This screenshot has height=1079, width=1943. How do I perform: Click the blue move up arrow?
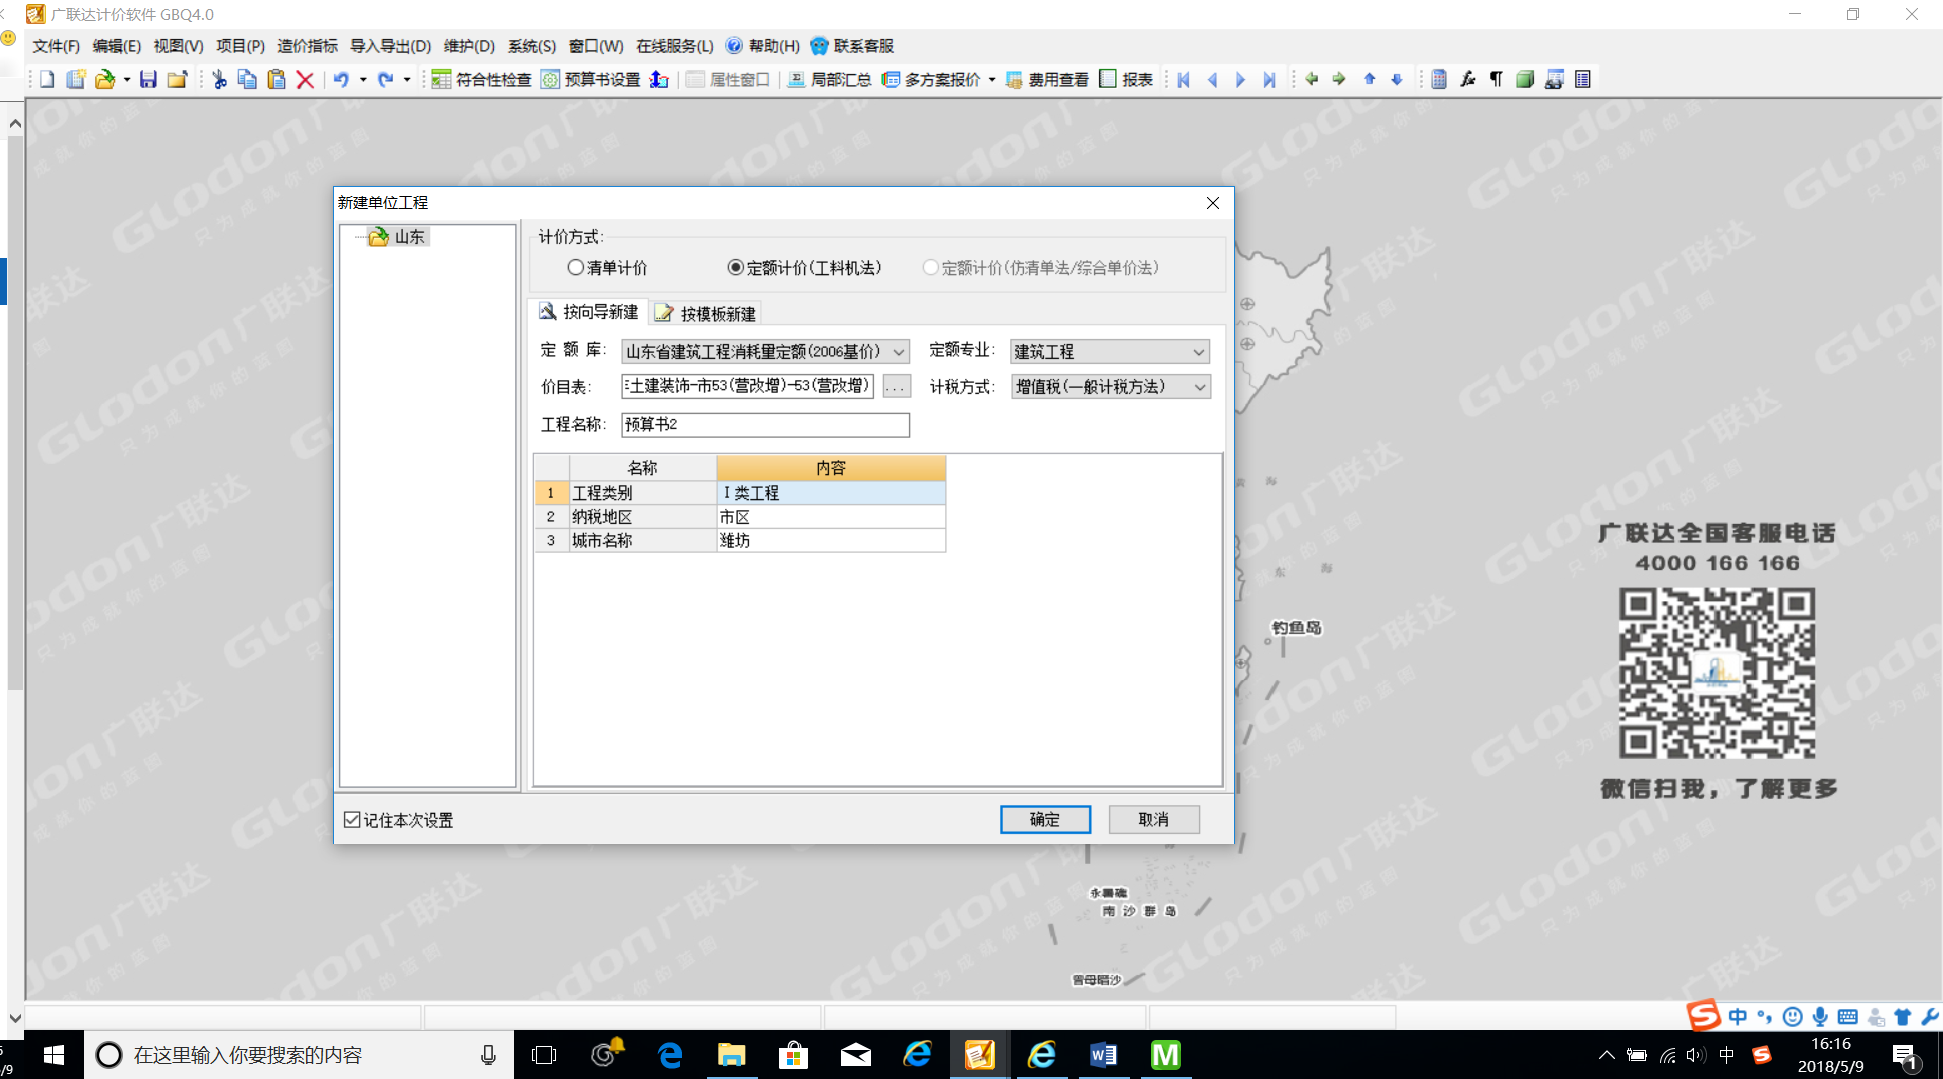coord(1369,79)
